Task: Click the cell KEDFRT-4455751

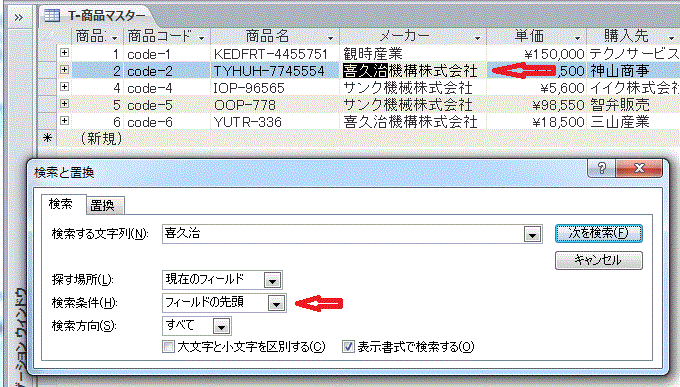Action: pyautogui.click(x=275, y=53)
